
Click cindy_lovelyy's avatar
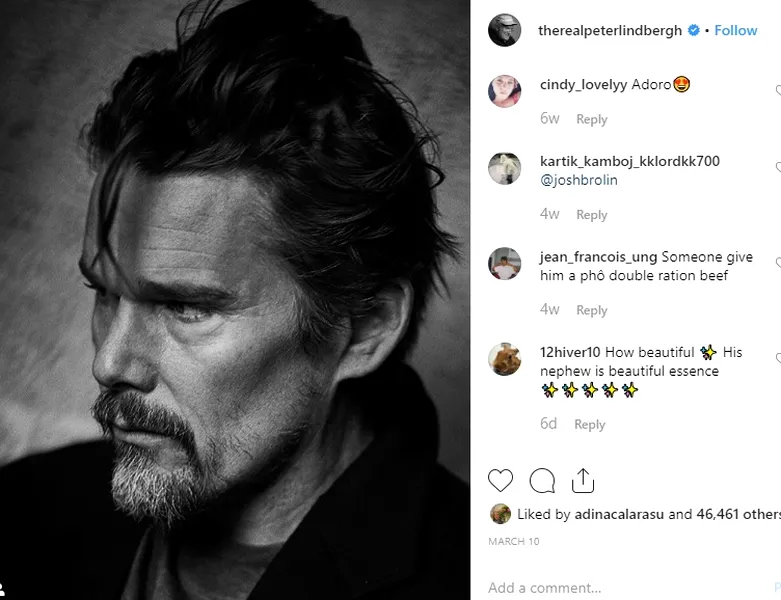504,91
